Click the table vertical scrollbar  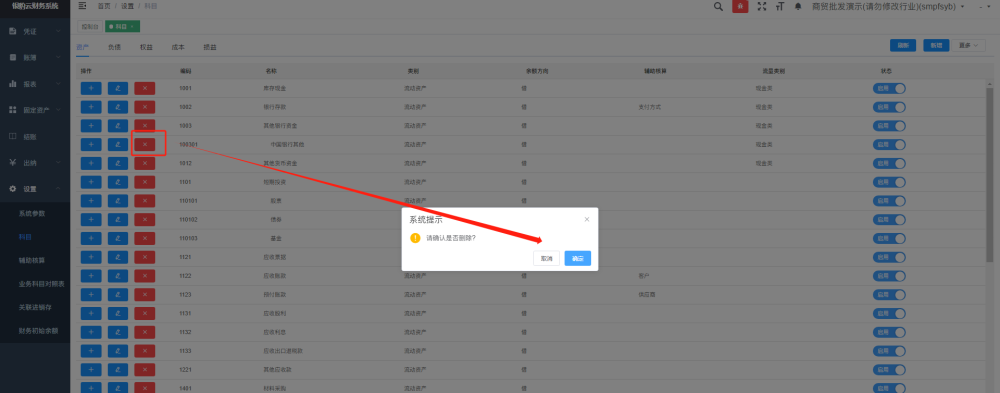(x=990, y=175)
